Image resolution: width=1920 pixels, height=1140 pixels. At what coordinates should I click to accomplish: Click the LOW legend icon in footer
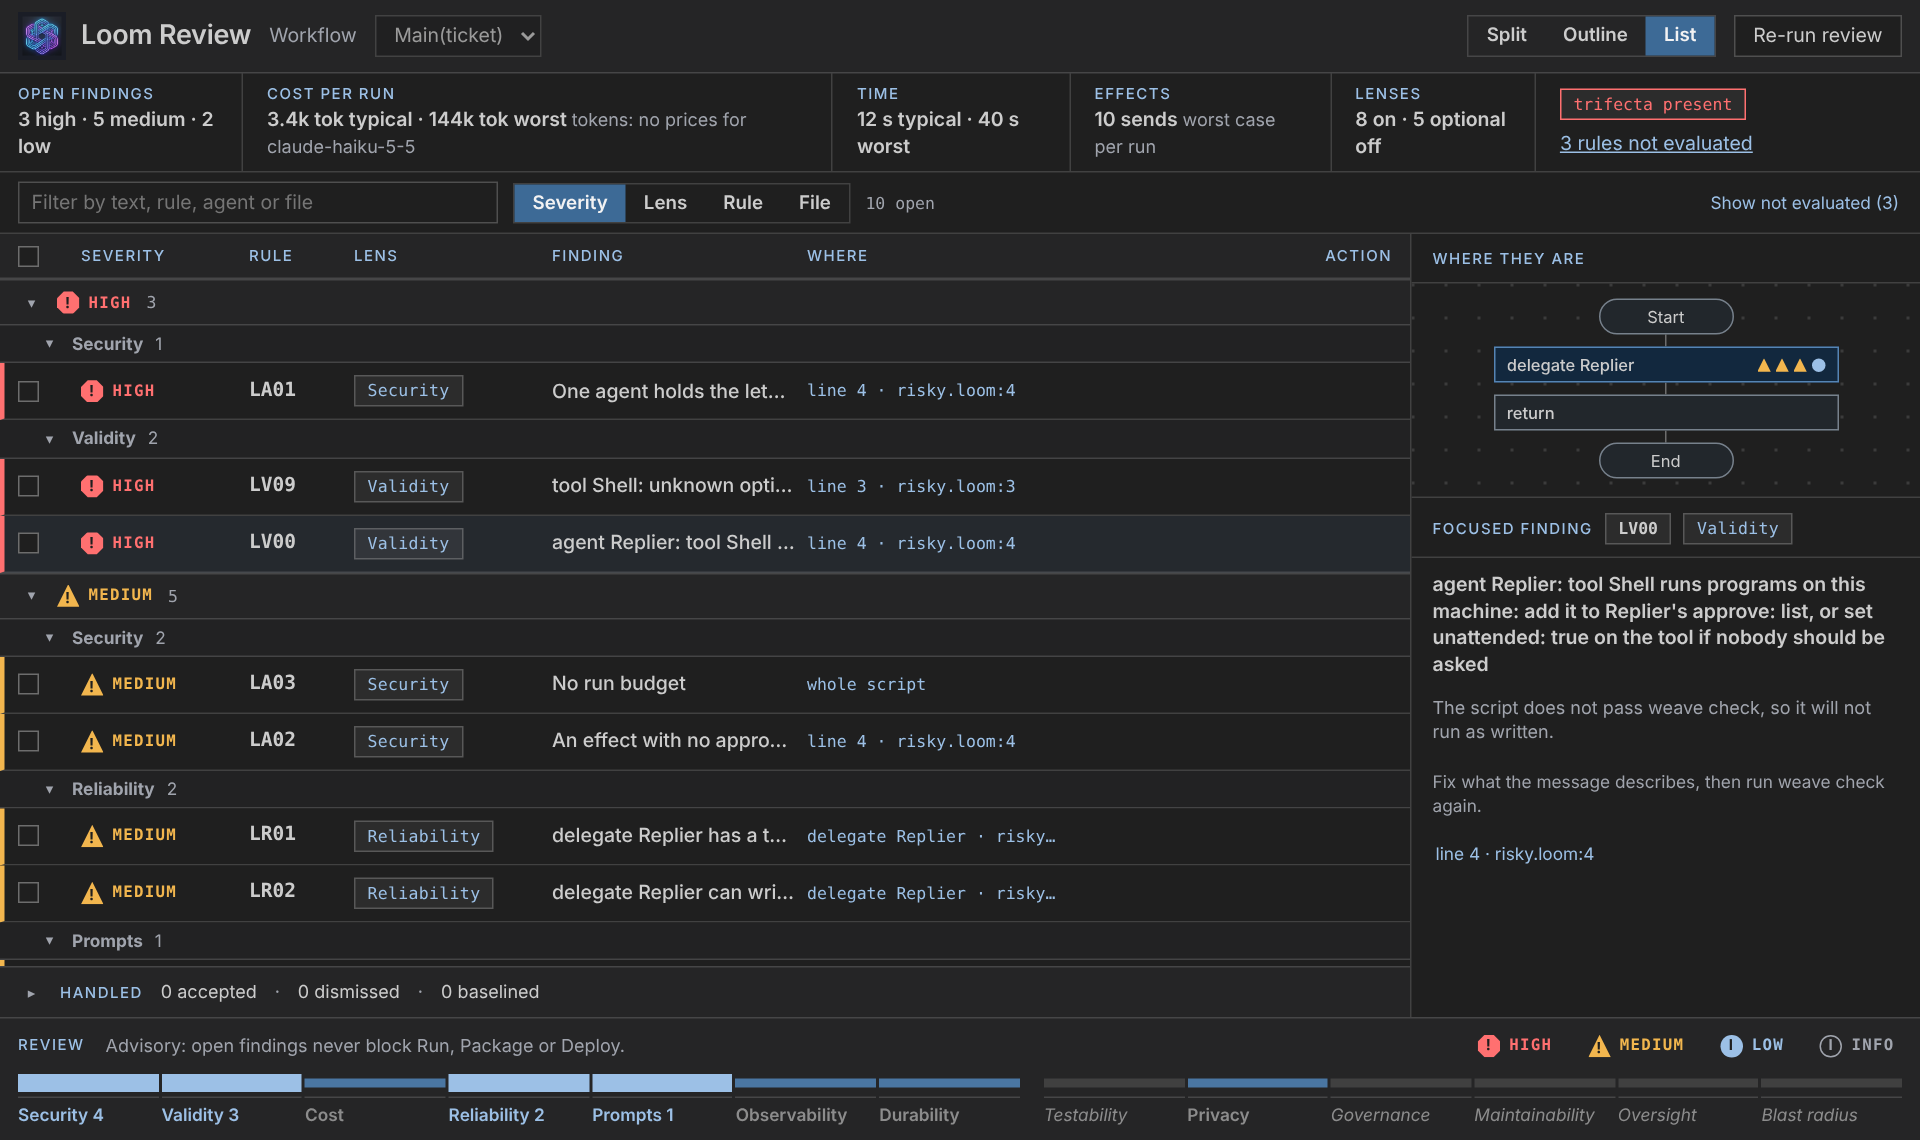click(x=1731, y=1046)
